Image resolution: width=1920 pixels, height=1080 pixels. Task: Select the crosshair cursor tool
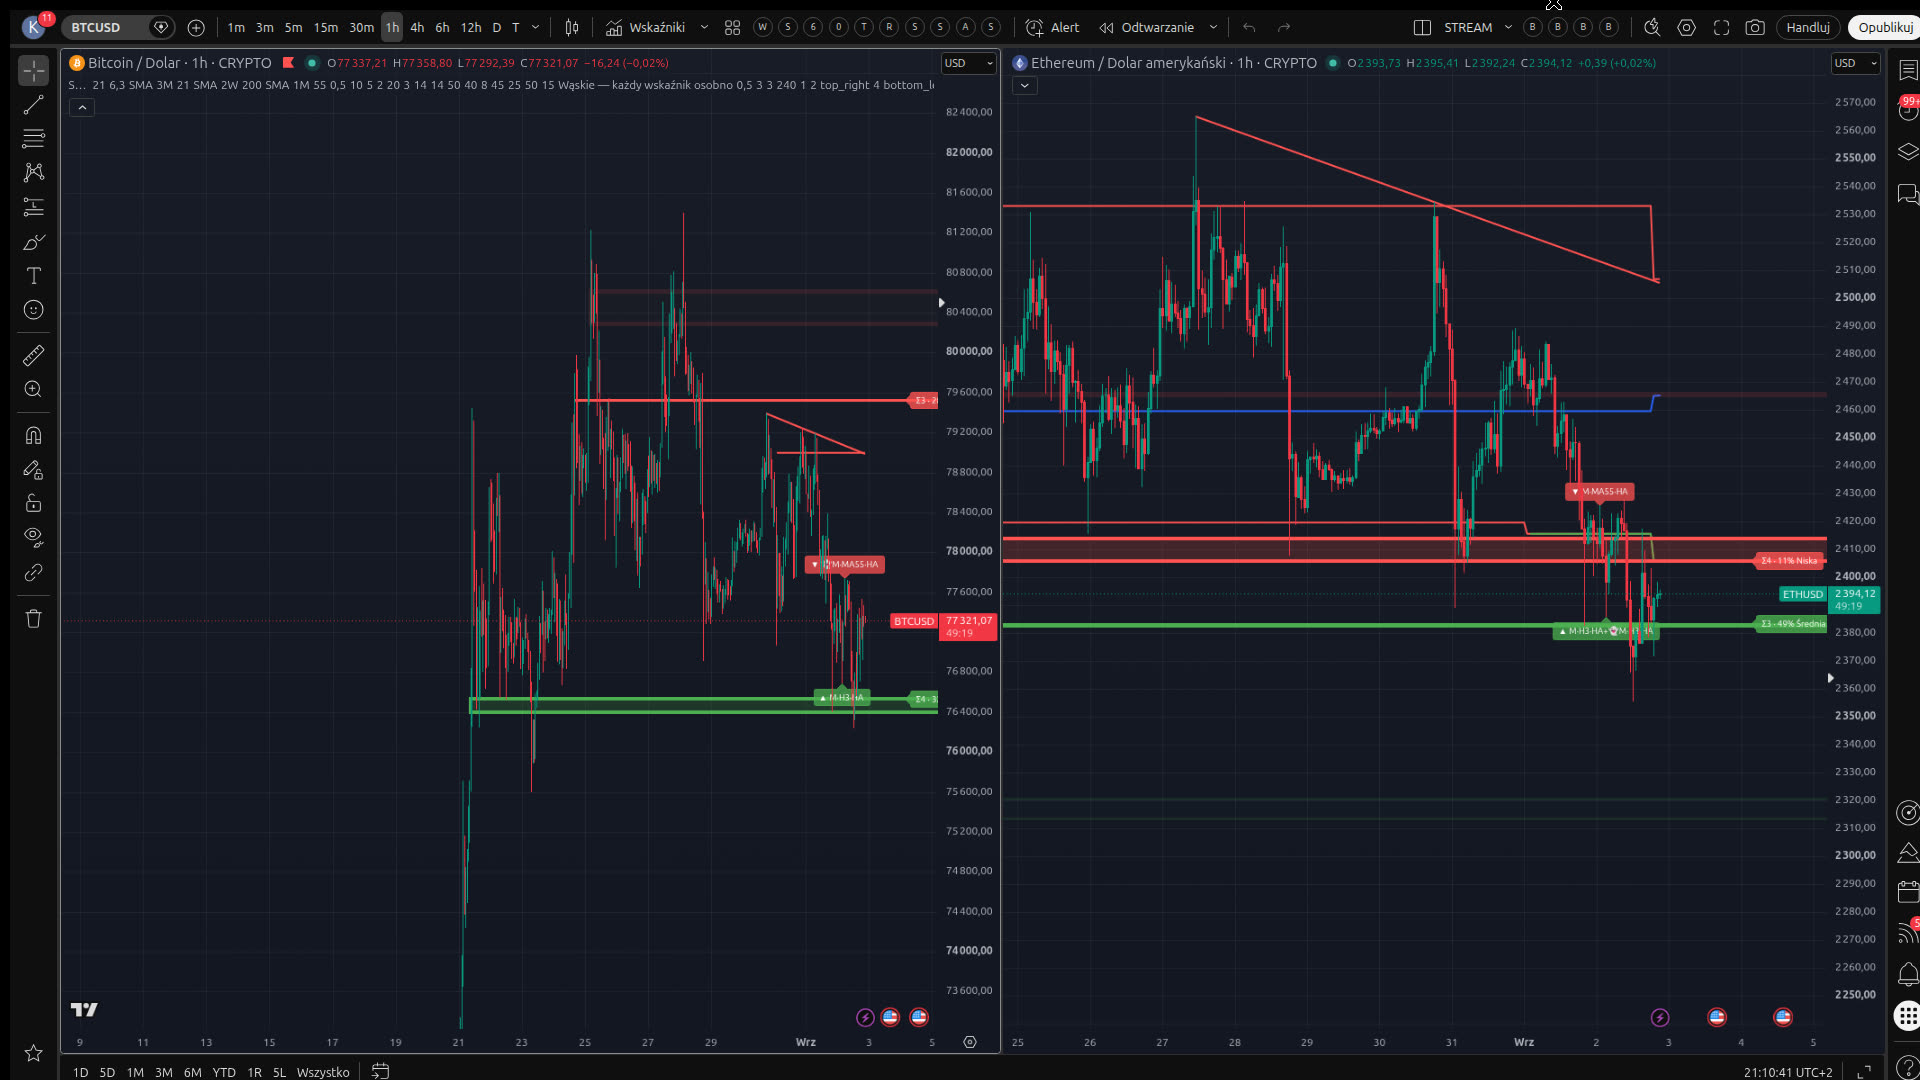click(x=33, y=71)
